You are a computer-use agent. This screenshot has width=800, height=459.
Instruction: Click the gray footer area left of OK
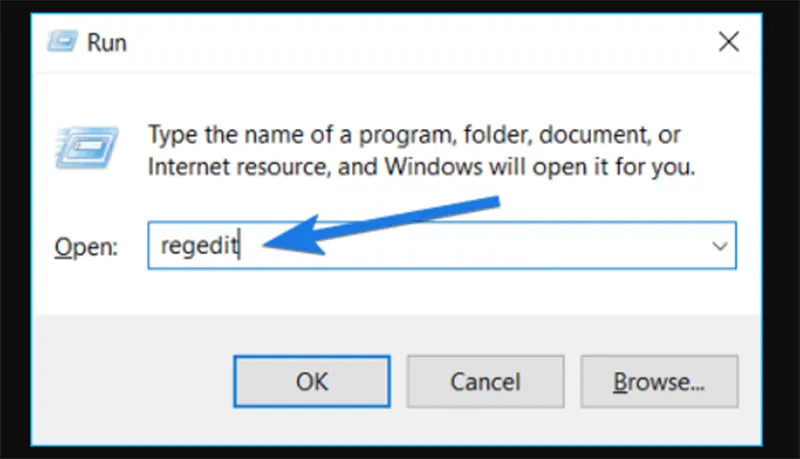coord(133,380)
